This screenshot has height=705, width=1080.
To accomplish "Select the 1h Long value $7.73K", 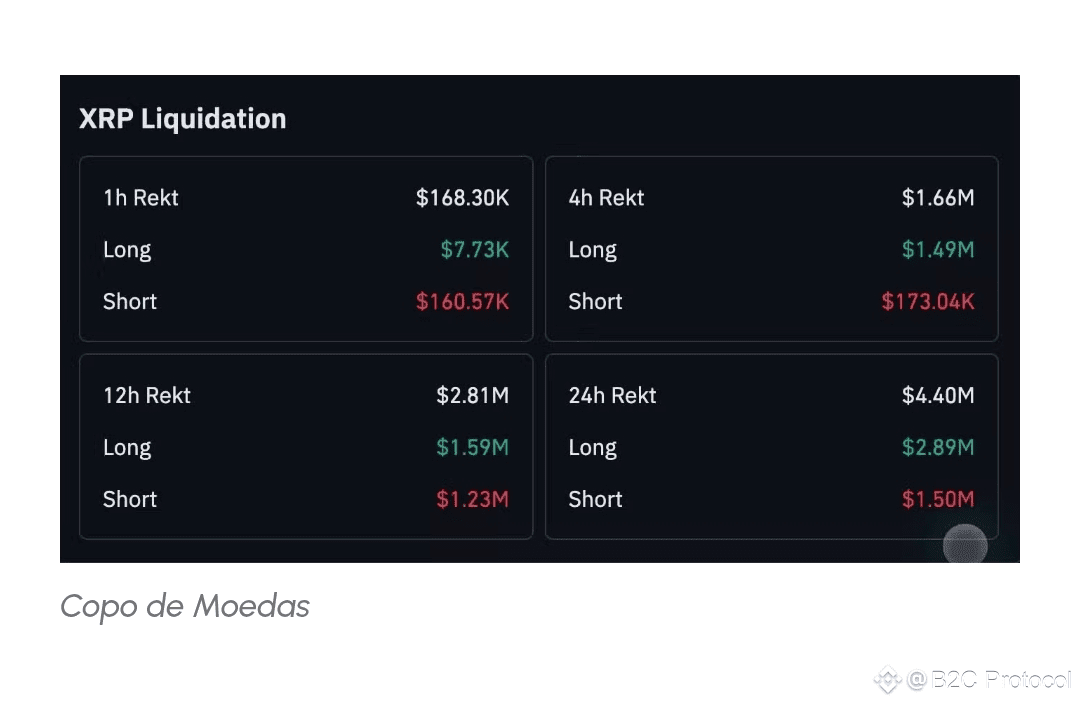I will click(x=474, y=250).
